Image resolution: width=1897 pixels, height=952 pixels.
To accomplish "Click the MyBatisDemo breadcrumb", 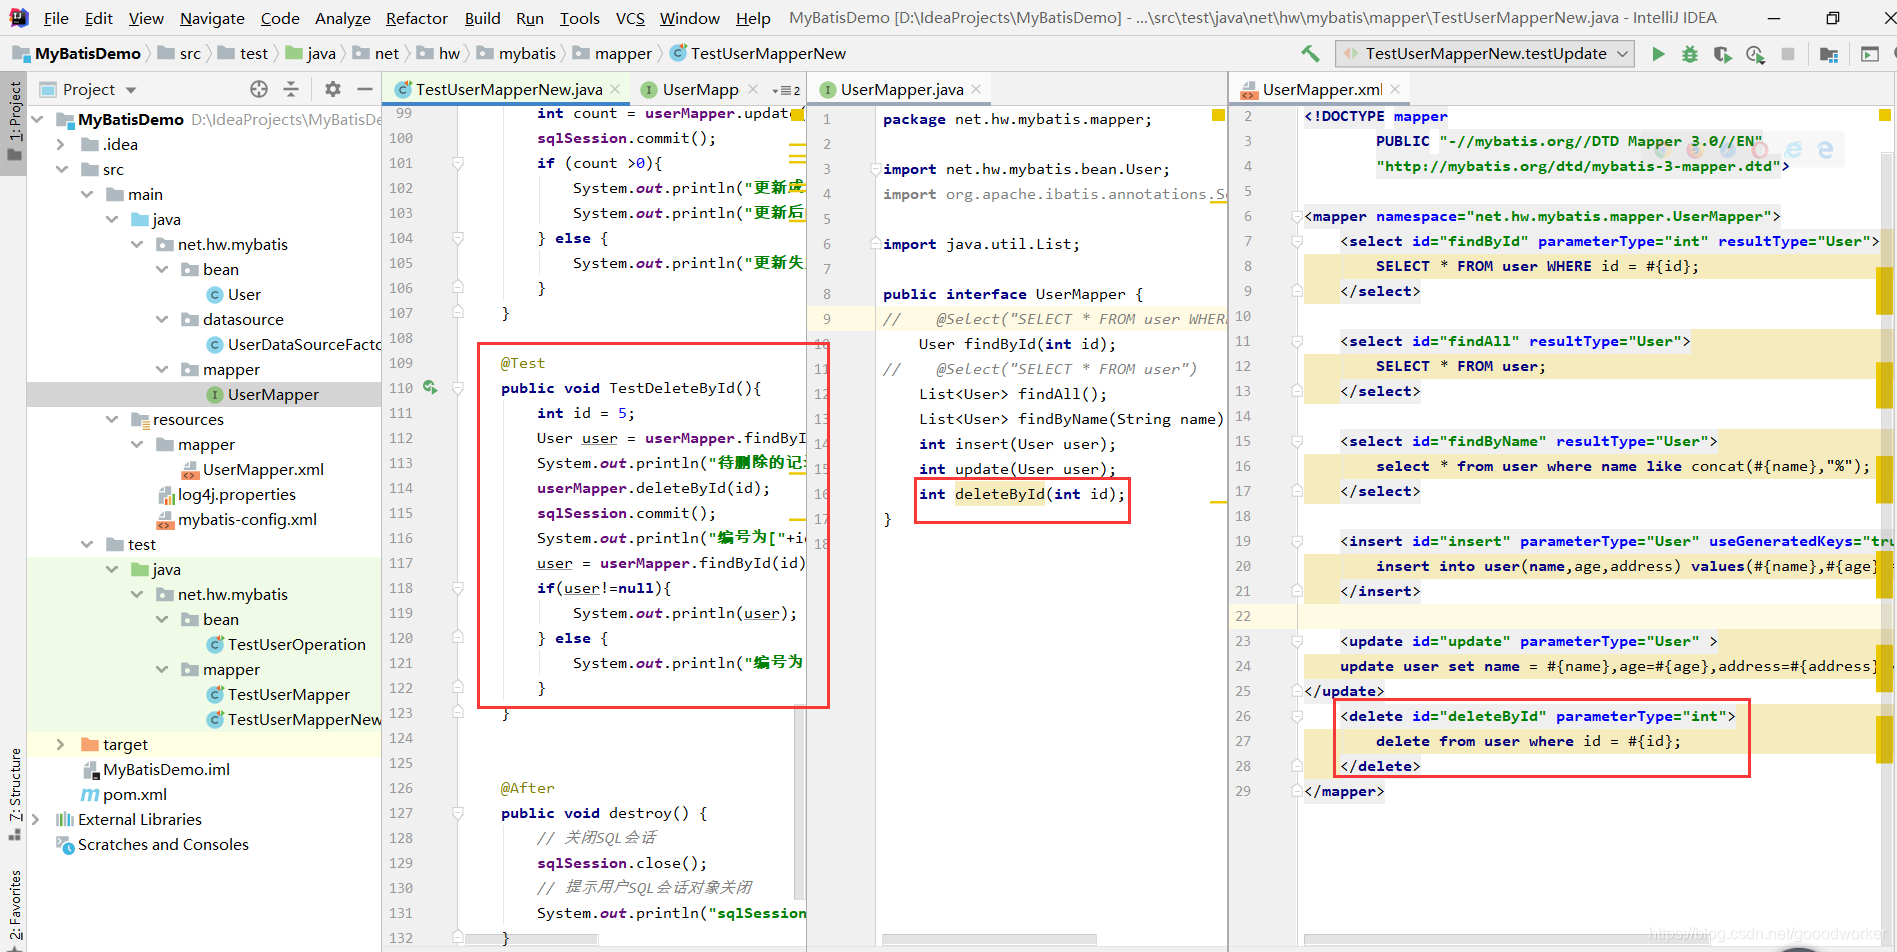I will coord(87,54).
